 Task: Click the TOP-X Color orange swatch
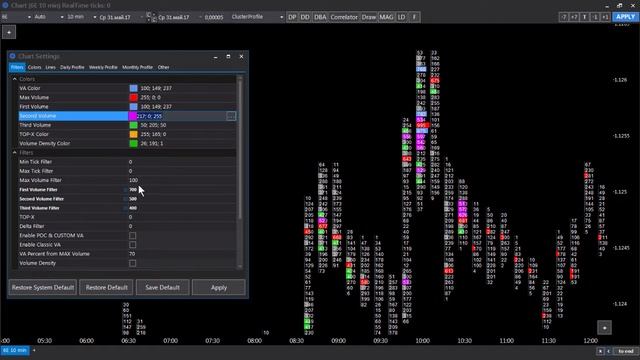click(x=133, y=134)
